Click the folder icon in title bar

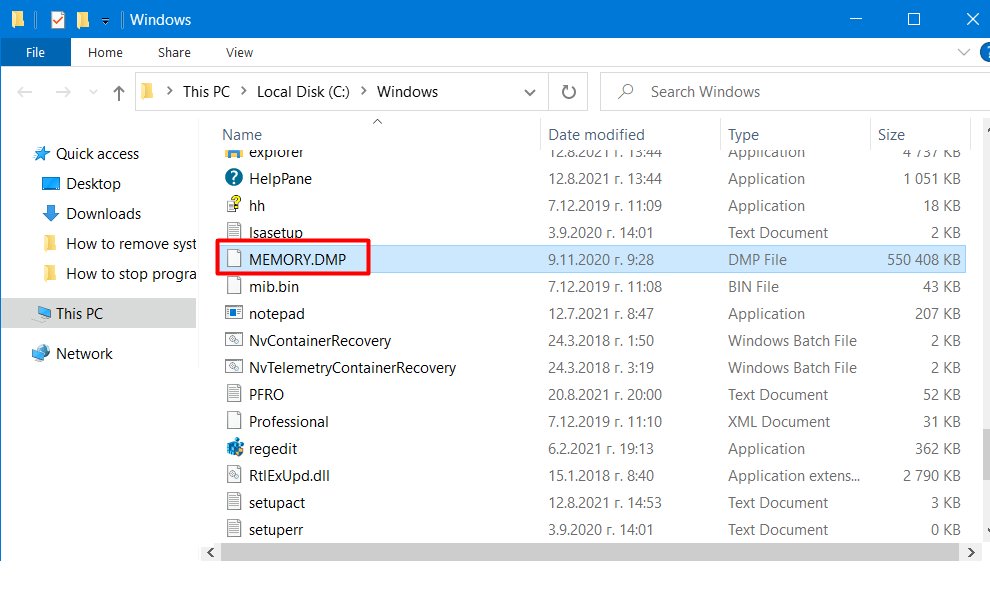pyautogui.click(x=18, y=20)
